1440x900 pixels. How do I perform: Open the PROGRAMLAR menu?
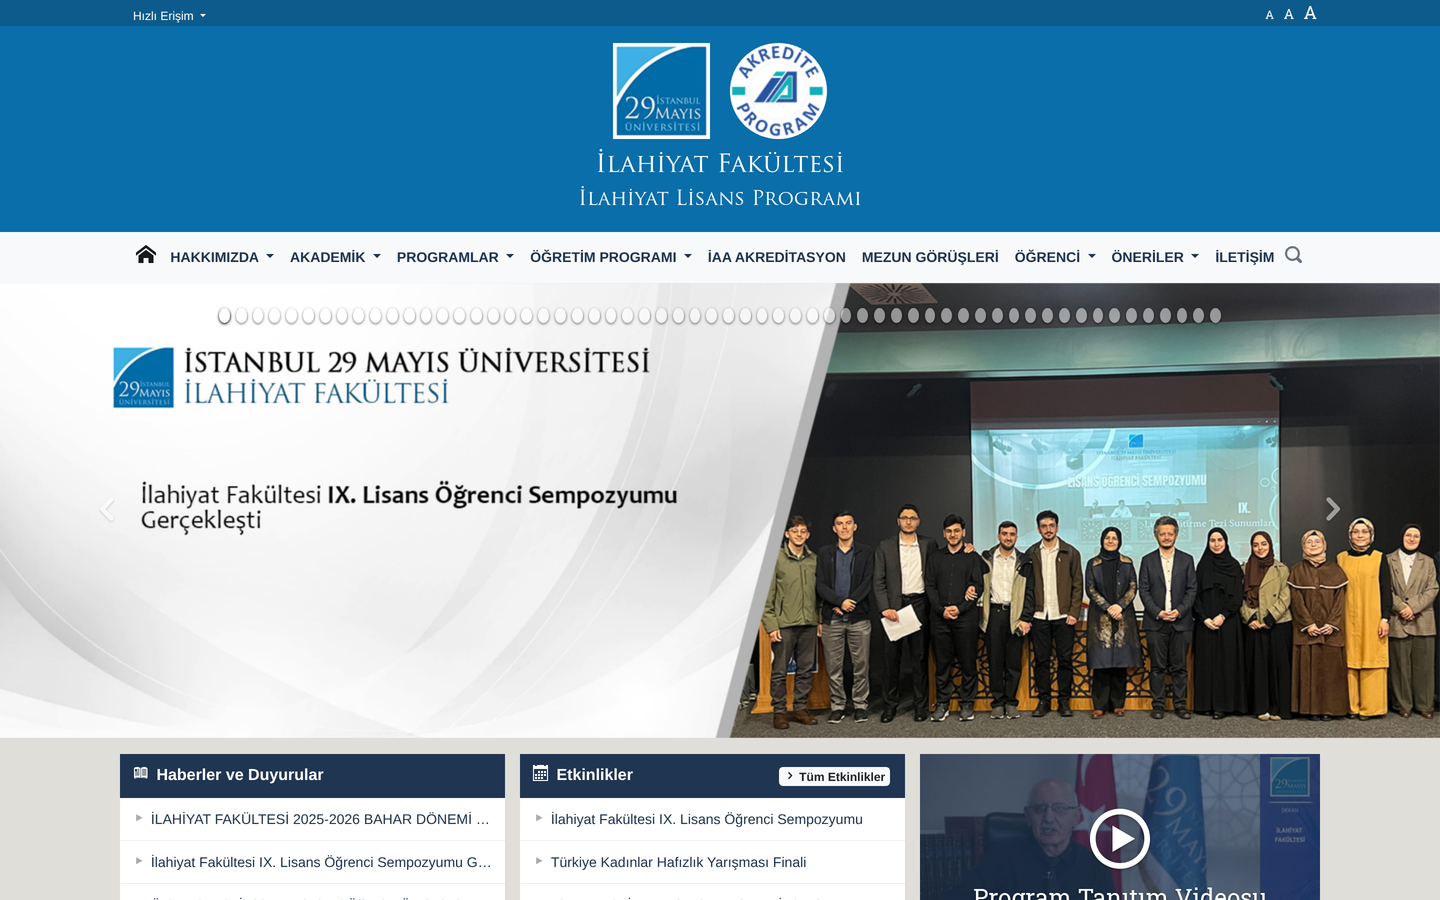tap(455, 257)
